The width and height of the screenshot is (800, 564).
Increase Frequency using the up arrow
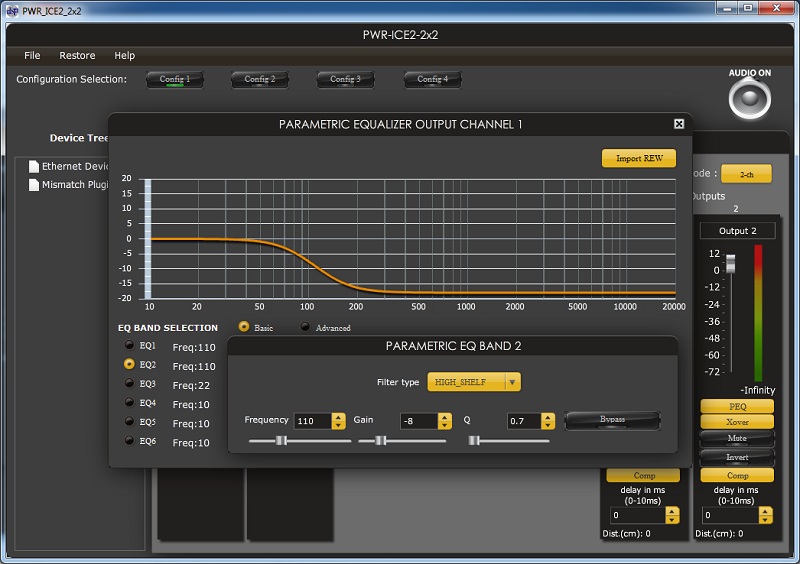338,417
